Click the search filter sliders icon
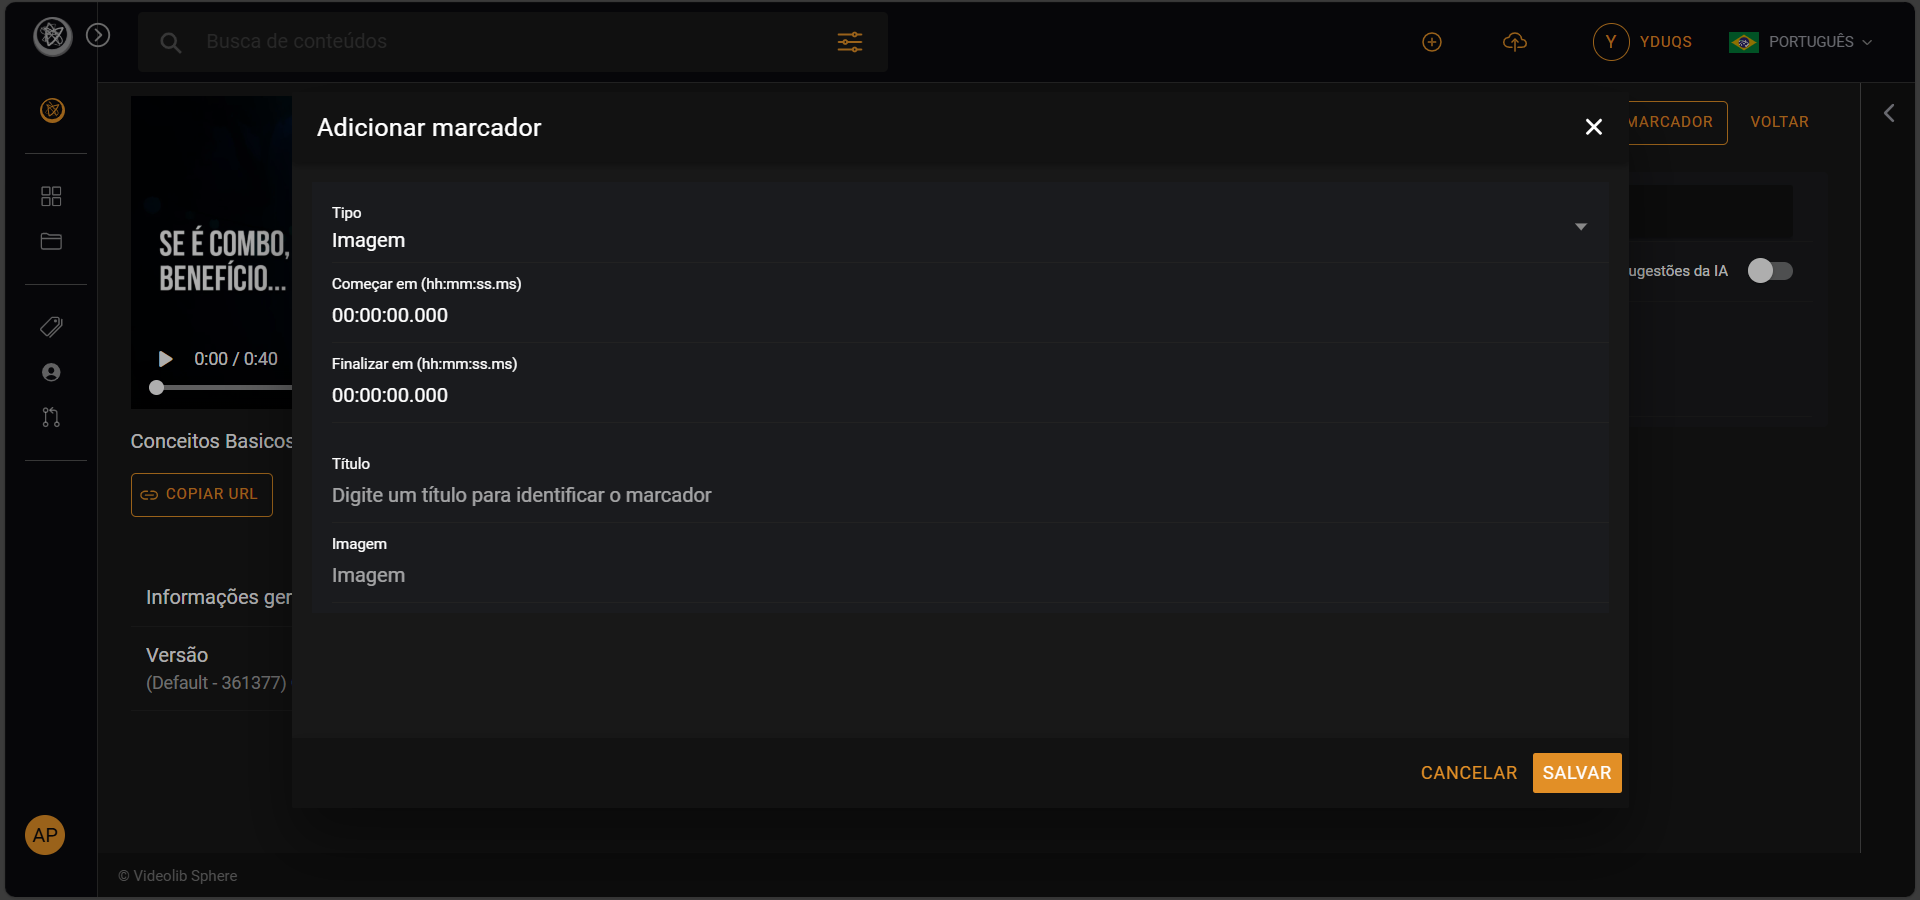1920x900 pixels. [850, 42]
